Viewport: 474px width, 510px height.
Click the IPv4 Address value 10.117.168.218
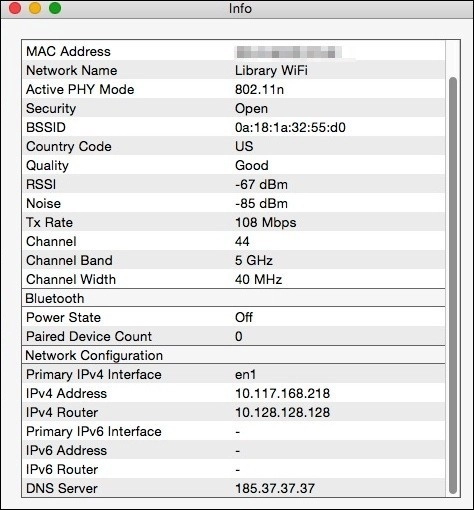282,393
